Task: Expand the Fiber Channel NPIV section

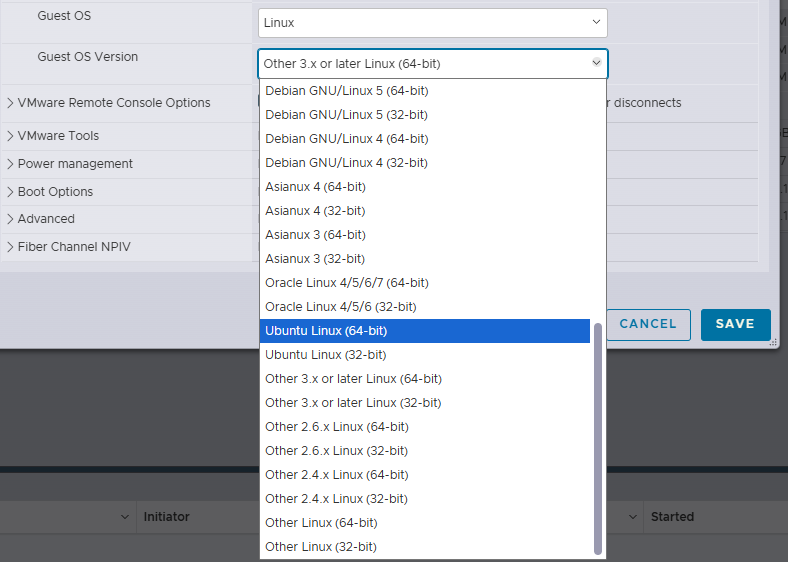Action: pos(10,247)
